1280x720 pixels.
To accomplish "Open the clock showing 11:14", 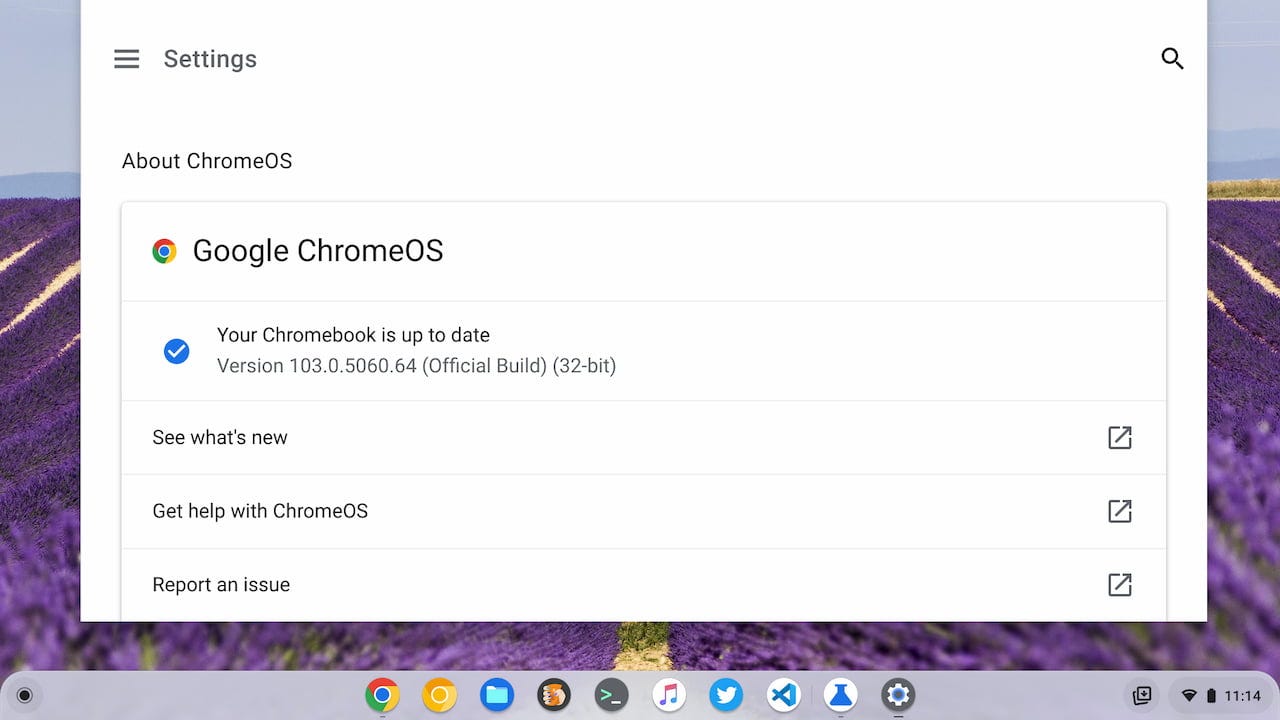I will (x=1242, y=696).
